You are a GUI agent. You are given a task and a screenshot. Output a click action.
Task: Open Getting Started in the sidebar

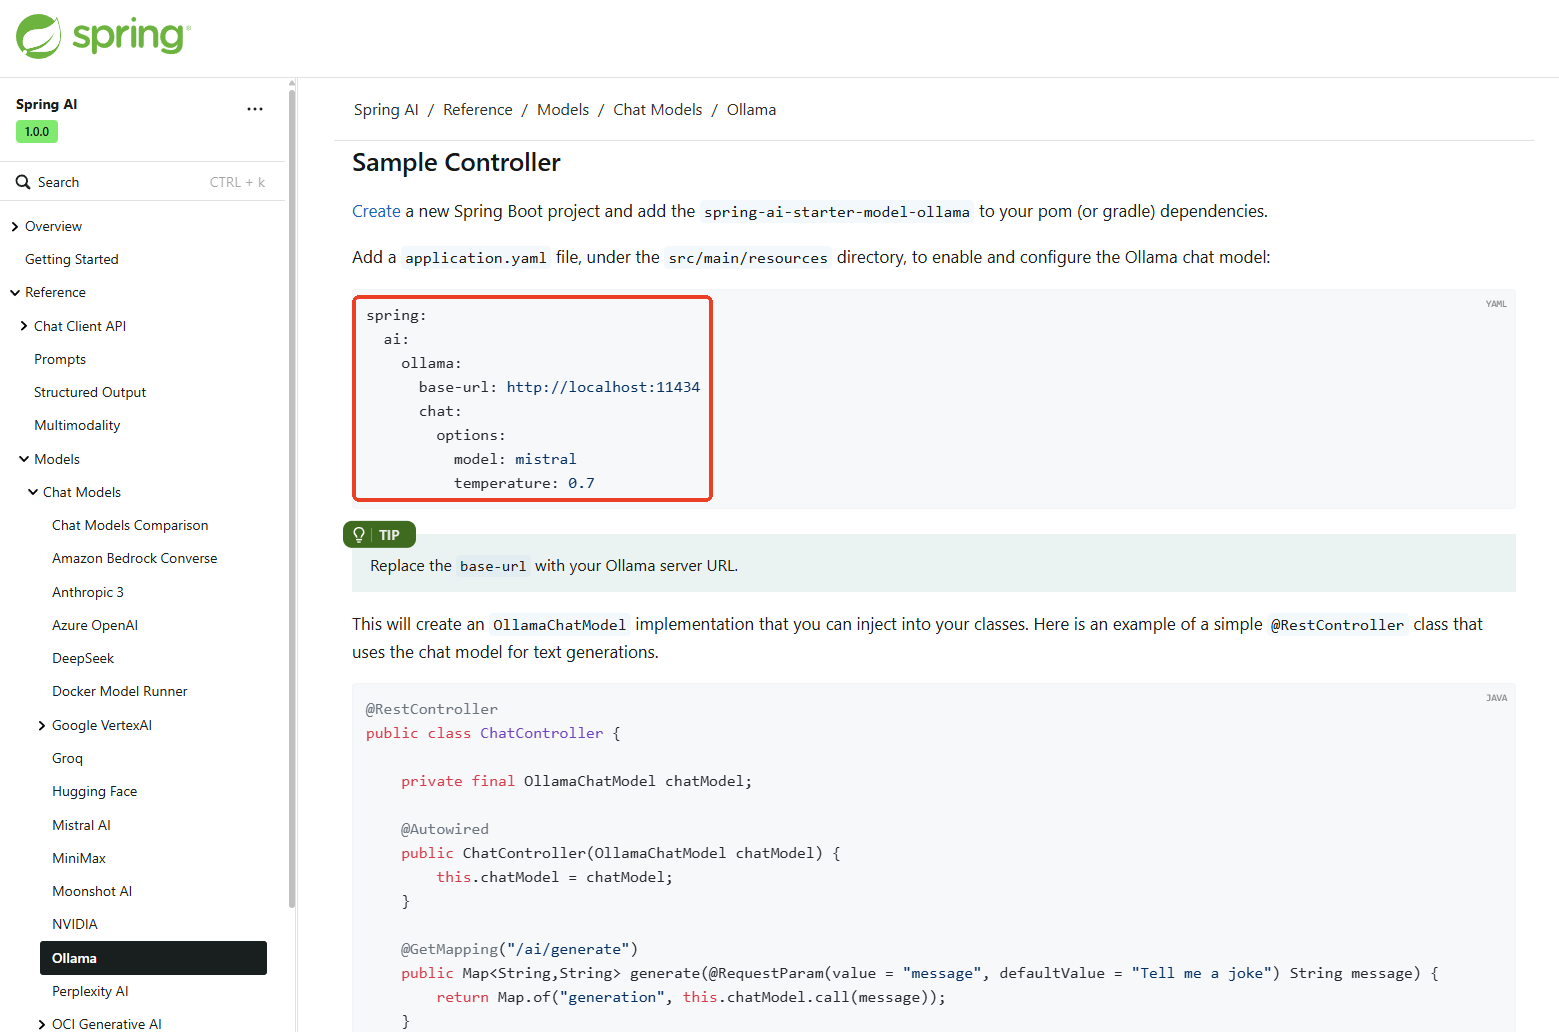tap(72, 259)
